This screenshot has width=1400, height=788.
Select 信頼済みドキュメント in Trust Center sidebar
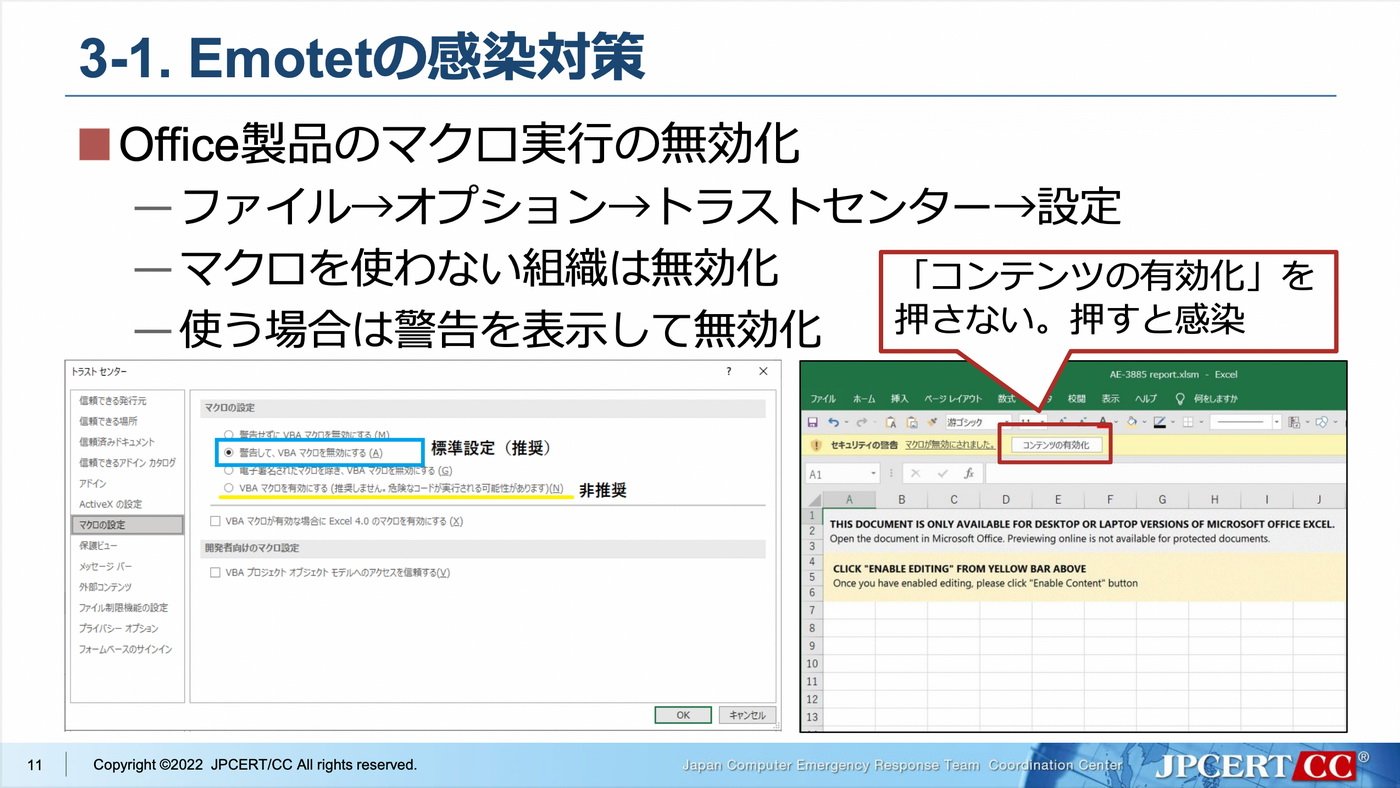pyautogui.click(x=117, y=442)
